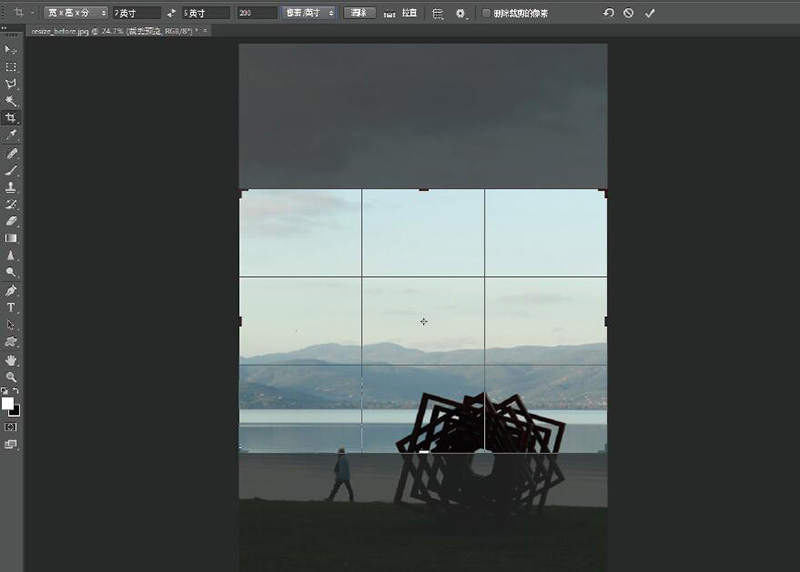Activate the Eraser tool
The image size is (800, 572).
click(x=11, y=221)
